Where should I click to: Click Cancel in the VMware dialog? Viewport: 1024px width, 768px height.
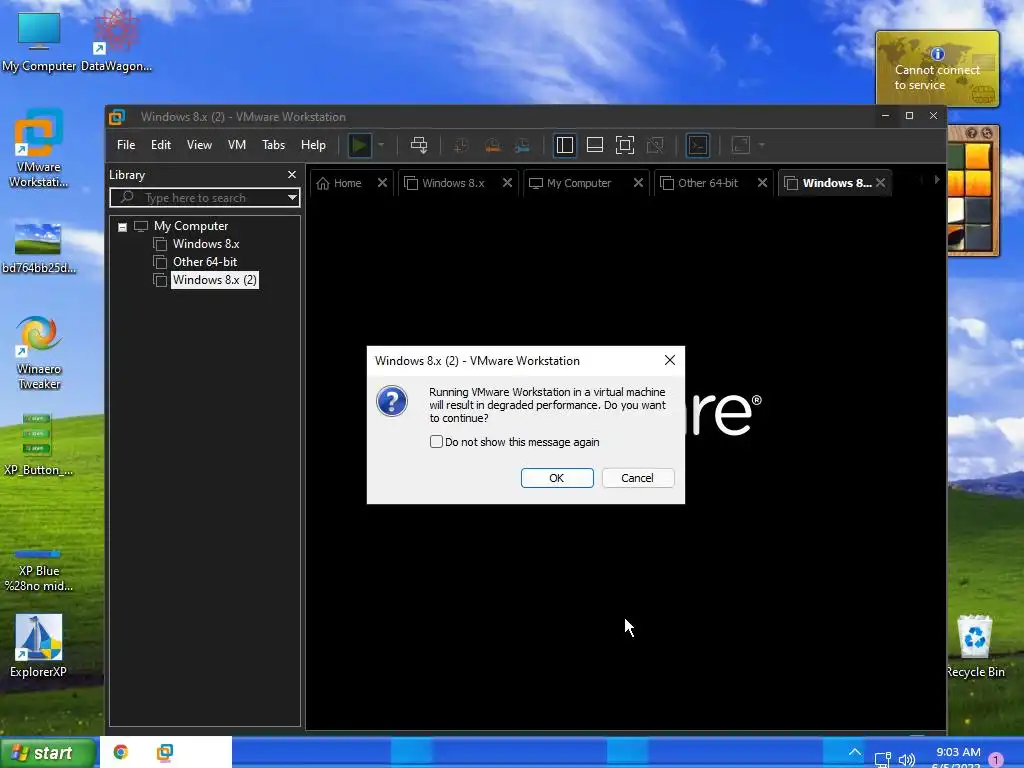[x=637, y=478]
